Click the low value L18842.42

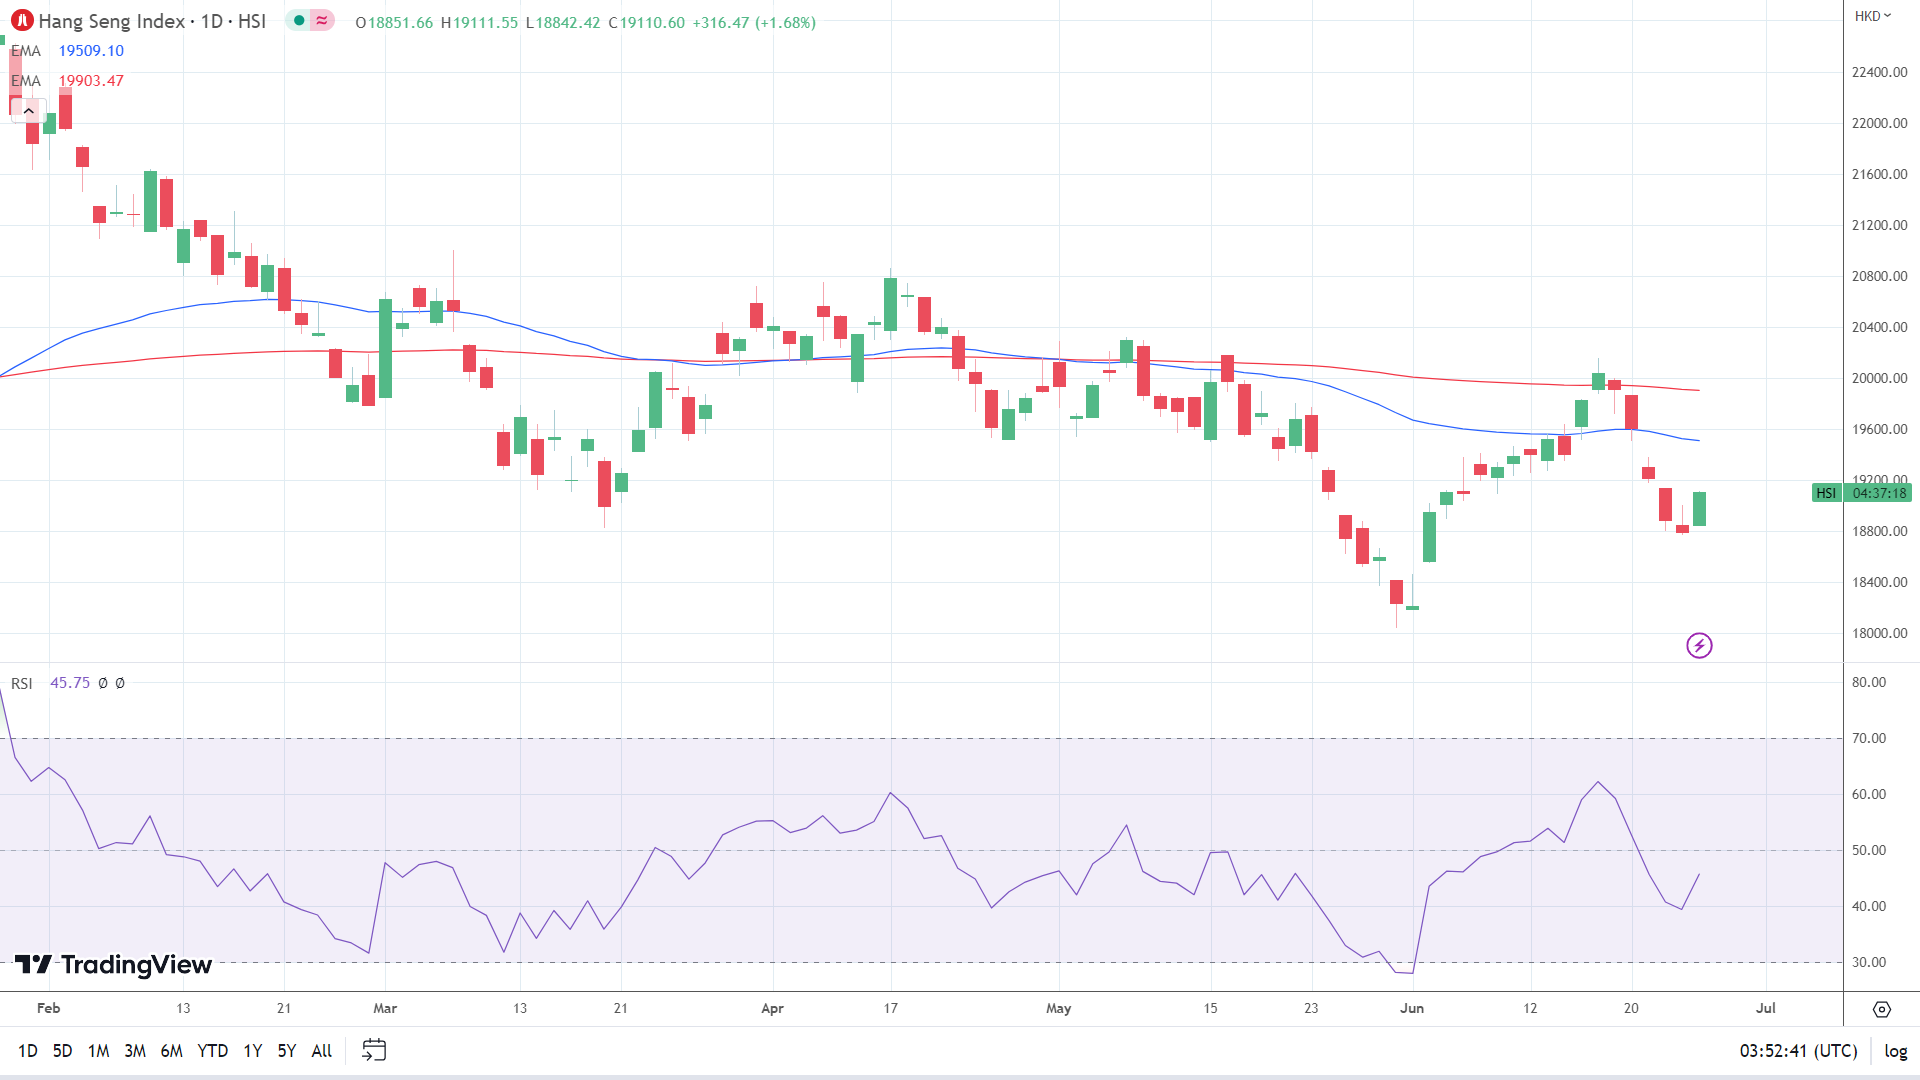pyautogui.click(x=562, y=22)
